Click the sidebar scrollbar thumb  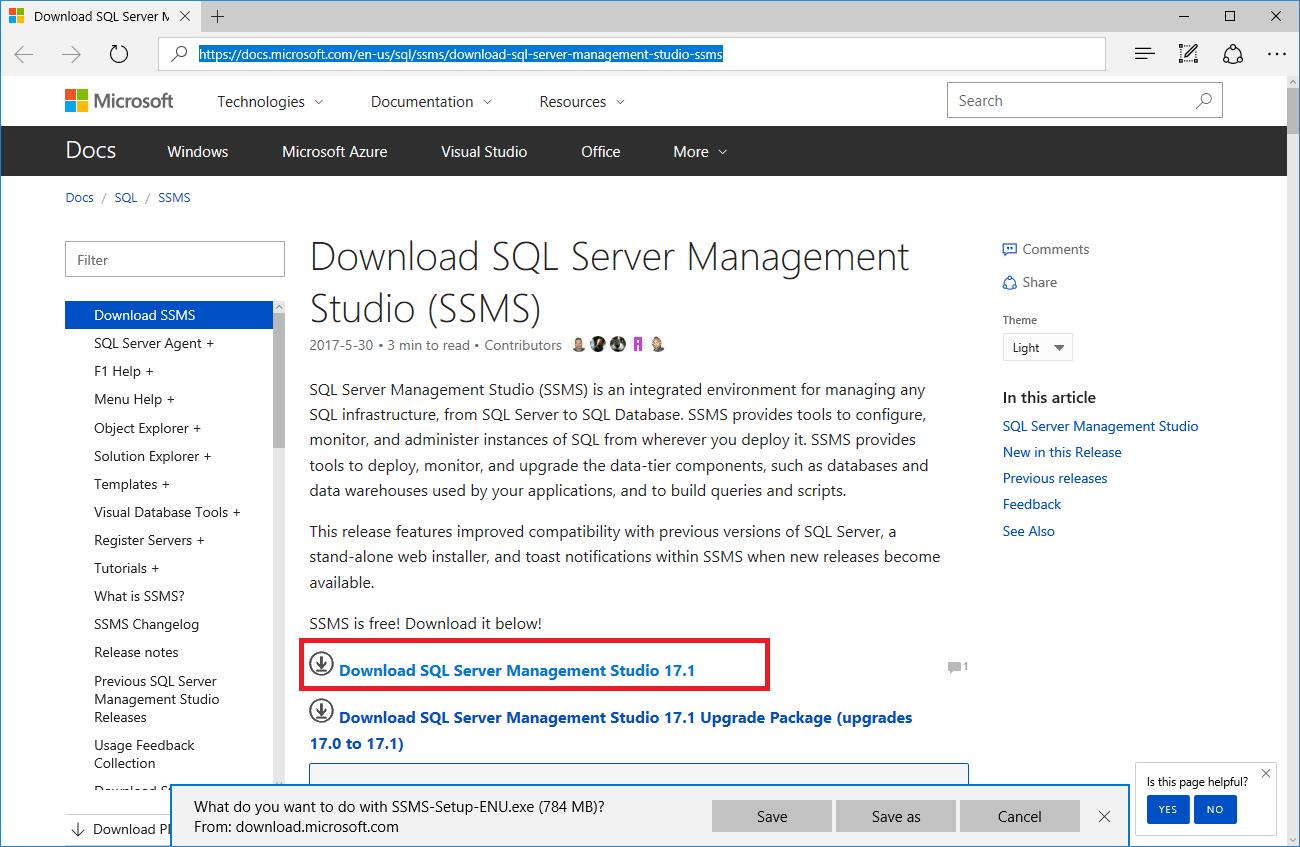click(279, 380)
